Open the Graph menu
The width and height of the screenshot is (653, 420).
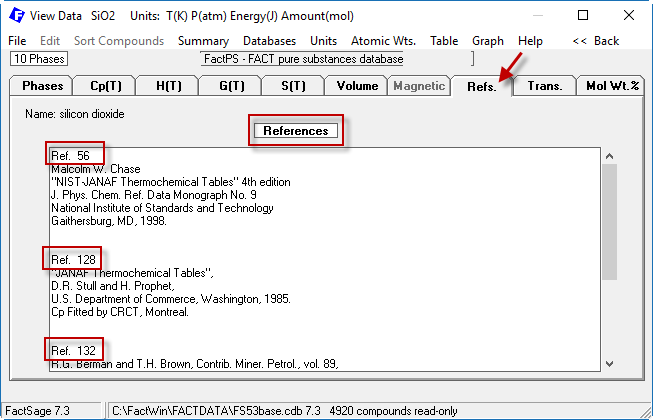click(x=488, y=41)
